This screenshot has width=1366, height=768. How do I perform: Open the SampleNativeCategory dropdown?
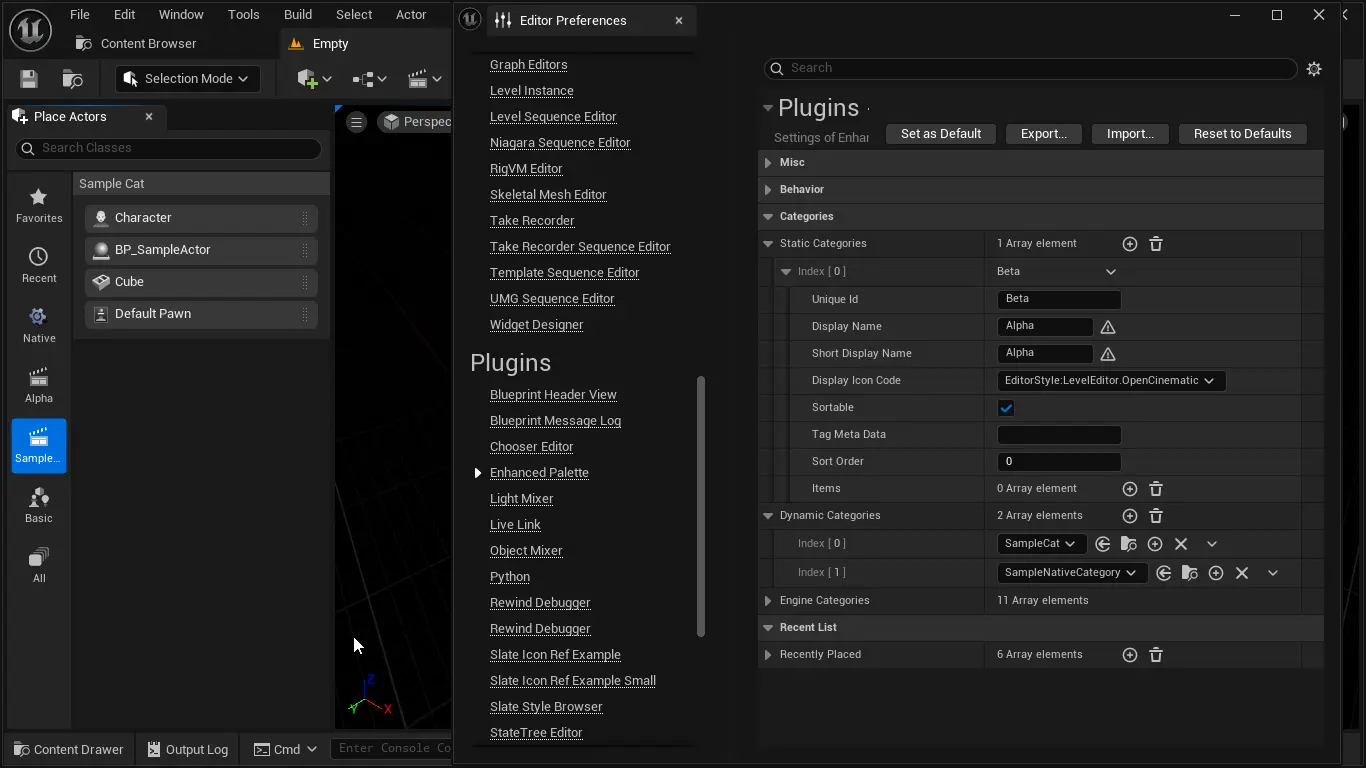(1070, 573)
